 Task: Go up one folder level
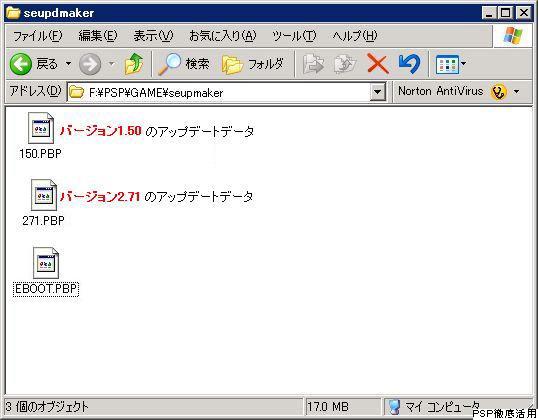pos(134,64)
